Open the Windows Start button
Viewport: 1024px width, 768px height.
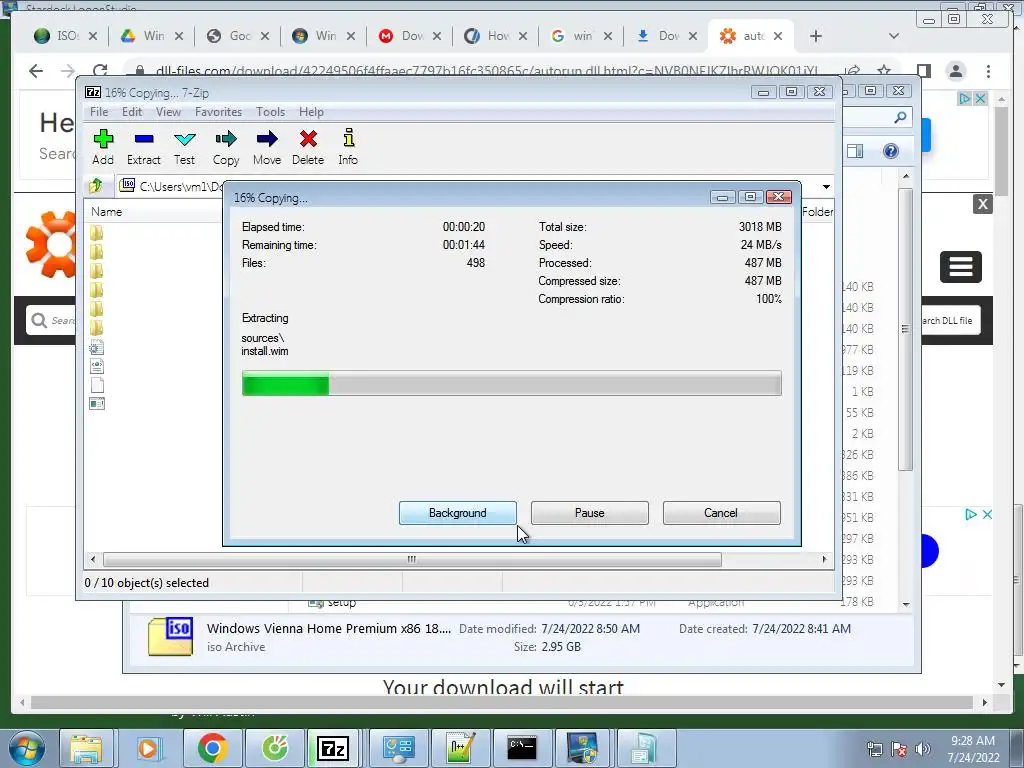pos(26,748)
